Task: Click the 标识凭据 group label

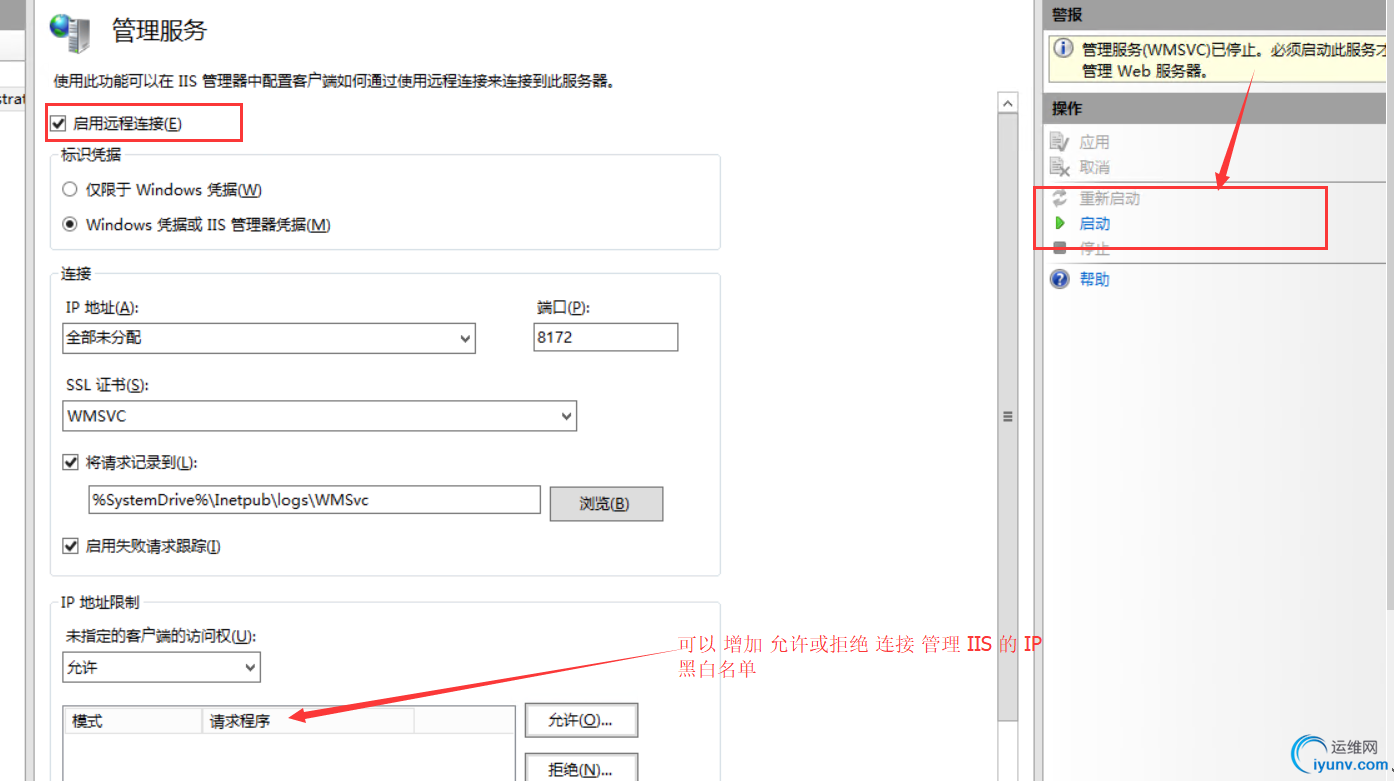Action: pyautogui.click(x=91, y=154)
